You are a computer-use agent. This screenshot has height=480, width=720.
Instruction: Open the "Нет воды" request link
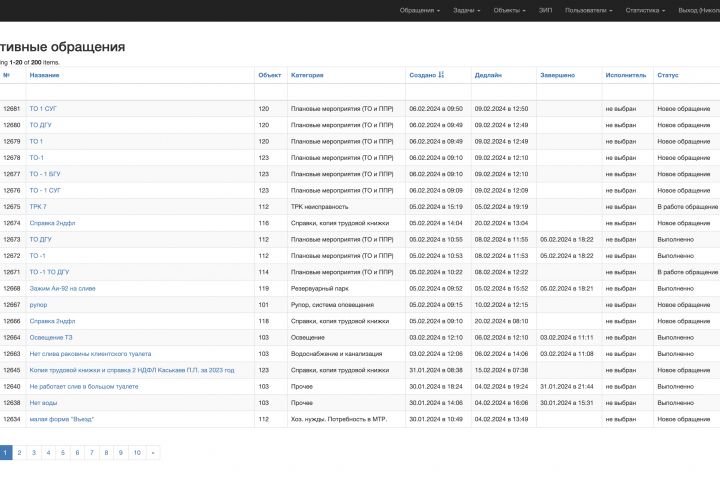pos(44,403)
